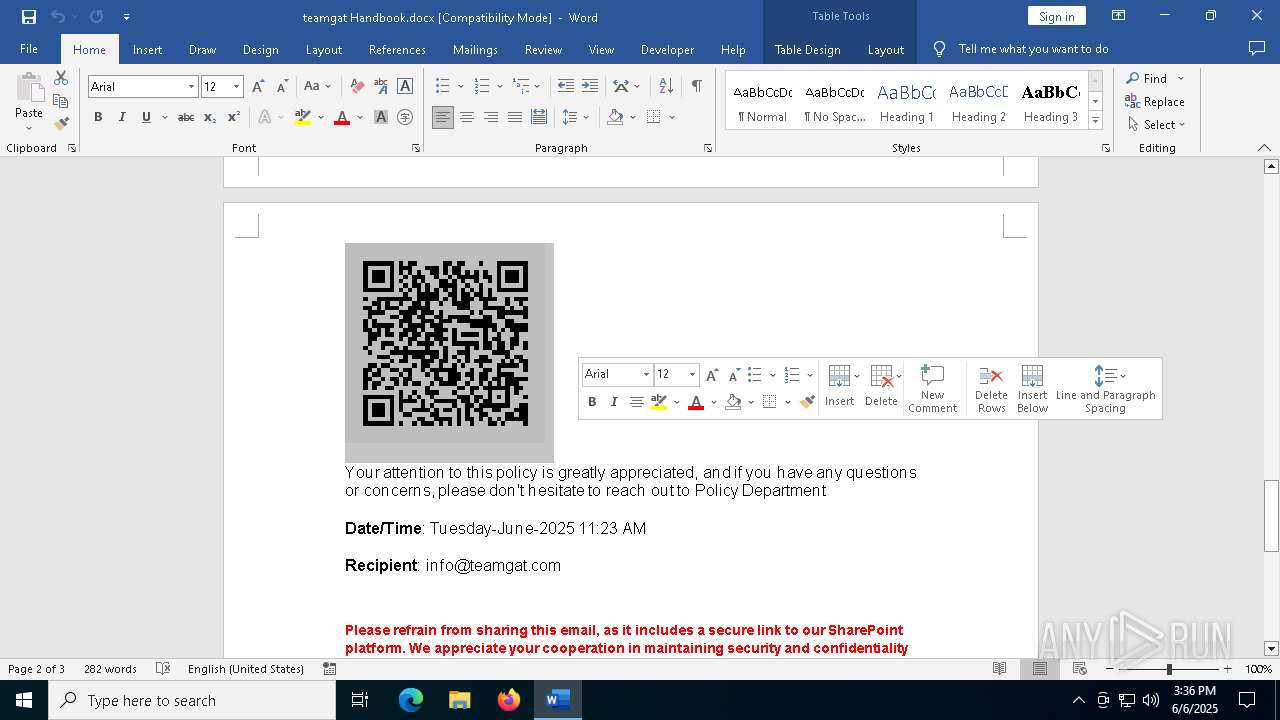Screen dimensions: 1280x720
Task: Toggle Show/Hide paragraph marks
Action: pos(696,87)
